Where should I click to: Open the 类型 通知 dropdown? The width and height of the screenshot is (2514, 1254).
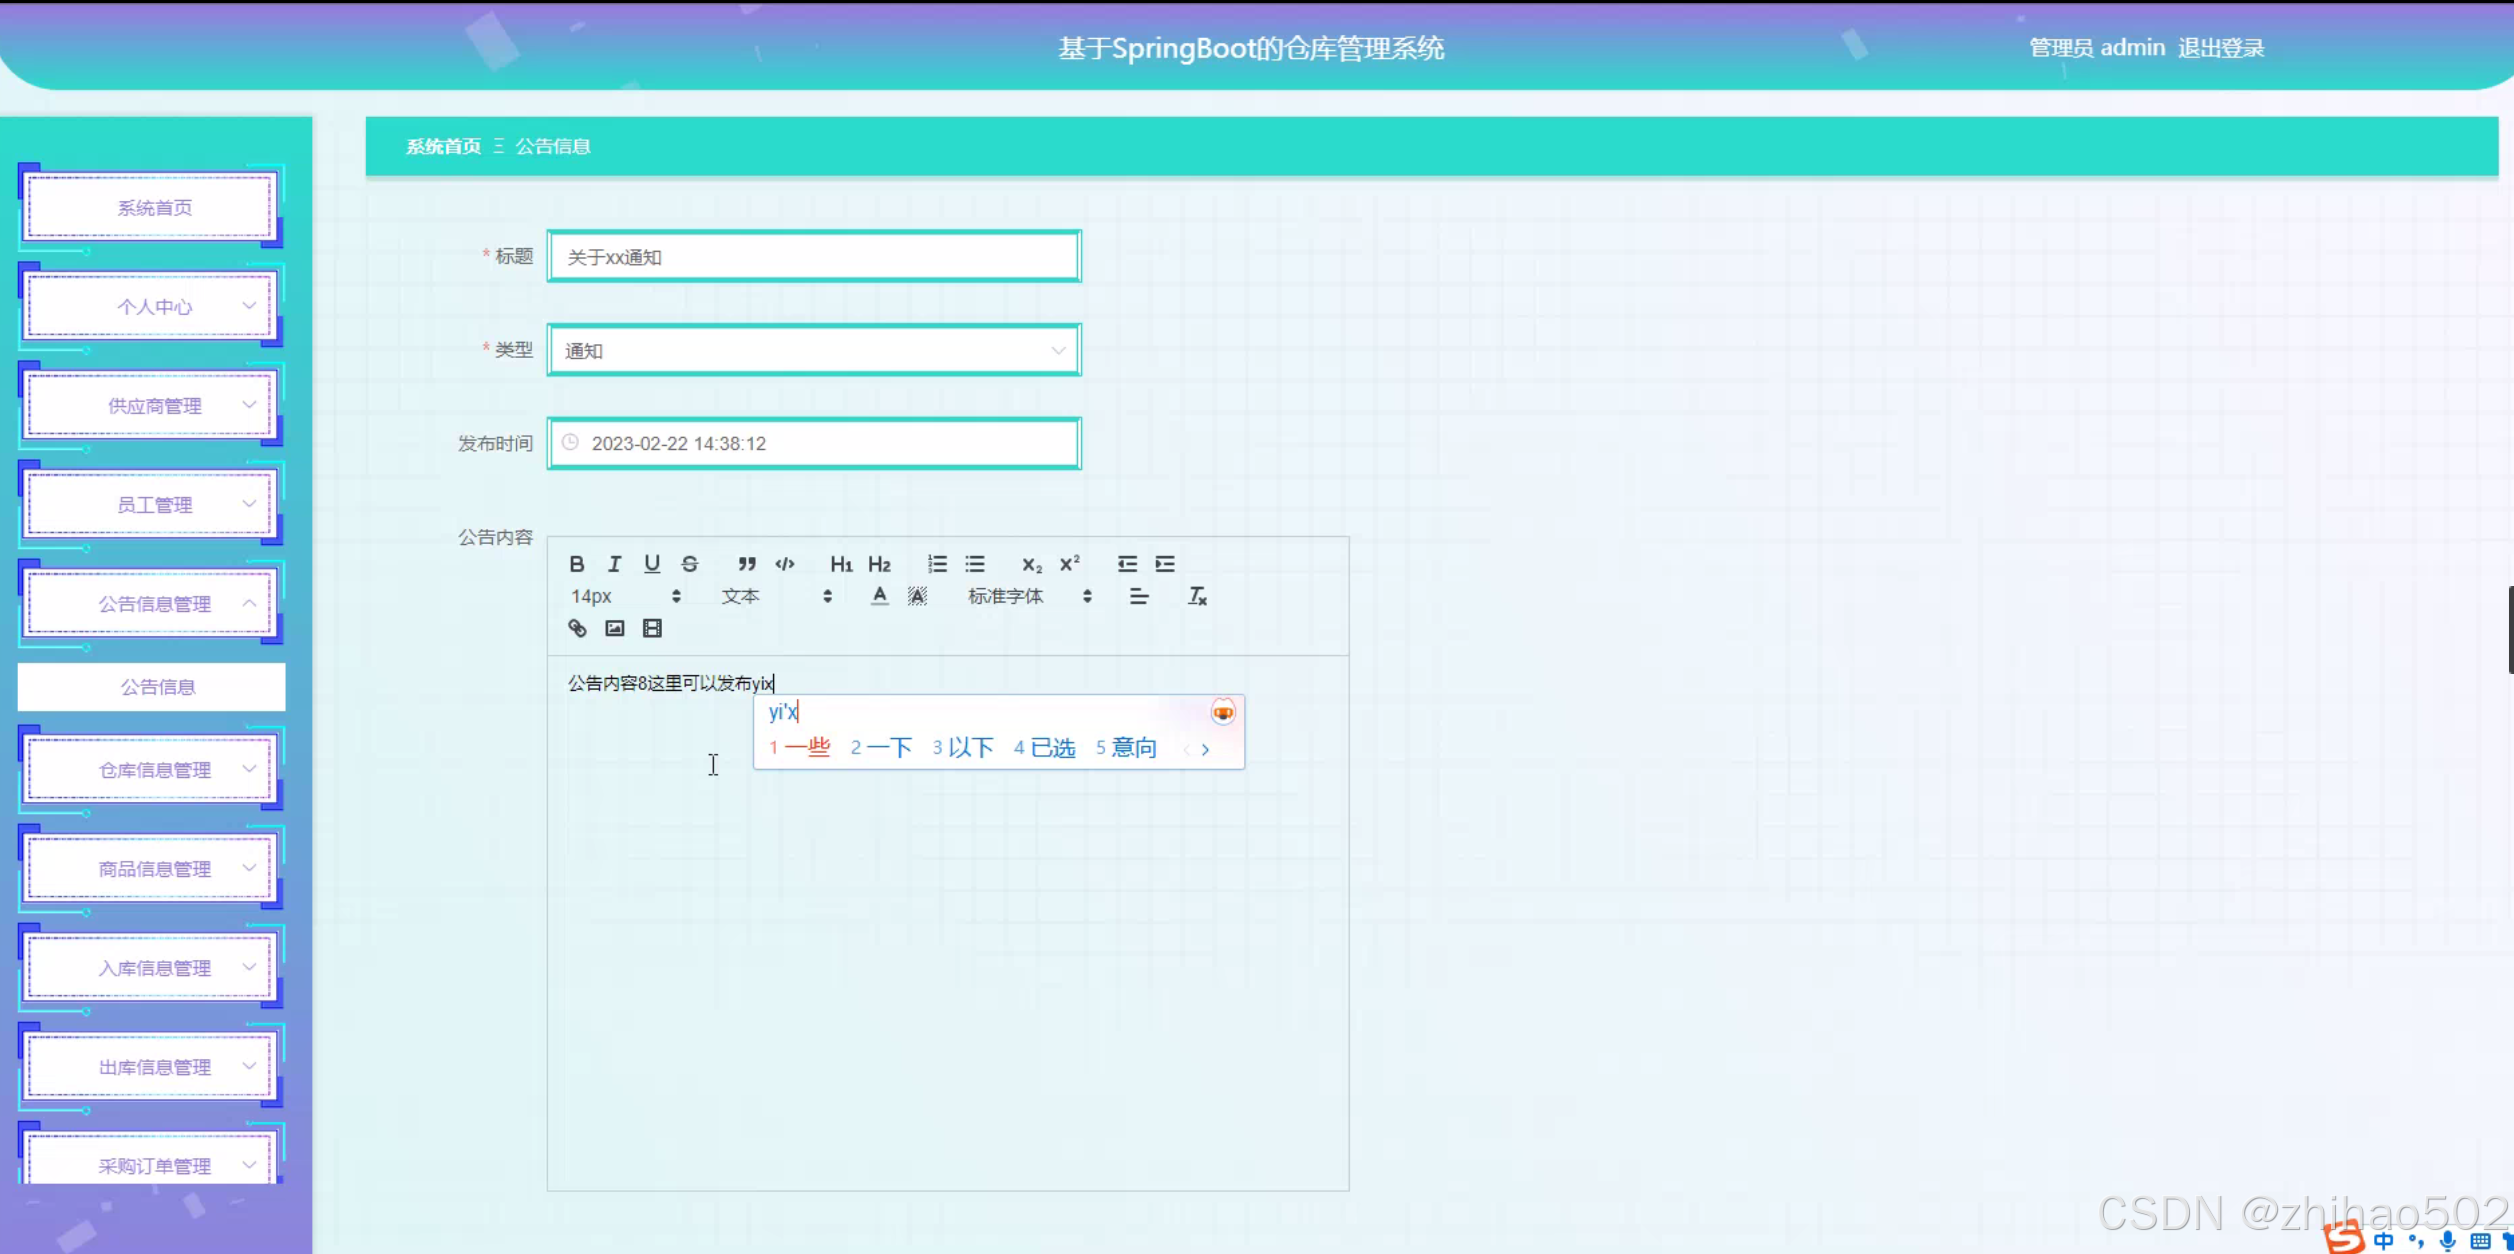pyautogui.click(x=813, y=350)
